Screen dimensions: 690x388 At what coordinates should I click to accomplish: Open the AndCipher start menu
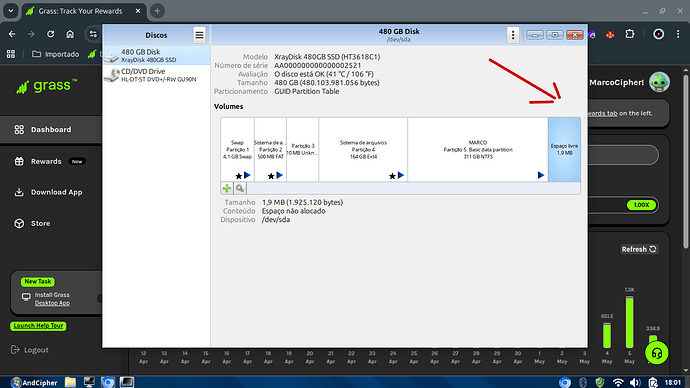(x=34, y=382)
